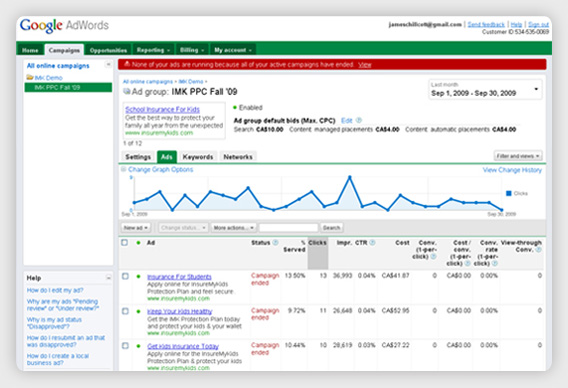This screenshot has width=568, height=388.
Task: Open Insurance For Students ad title
Action: pyautogui.click(x=179, y=277)
